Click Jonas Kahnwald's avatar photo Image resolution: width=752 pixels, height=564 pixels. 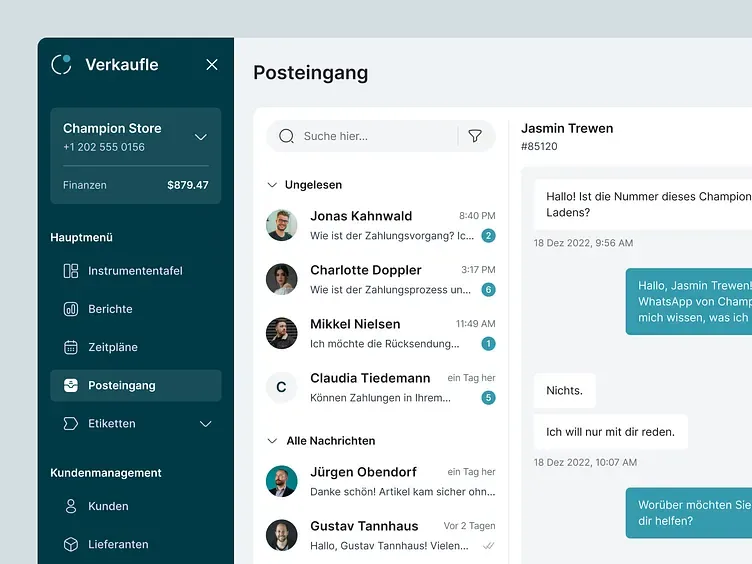click(x=282, y=225)
